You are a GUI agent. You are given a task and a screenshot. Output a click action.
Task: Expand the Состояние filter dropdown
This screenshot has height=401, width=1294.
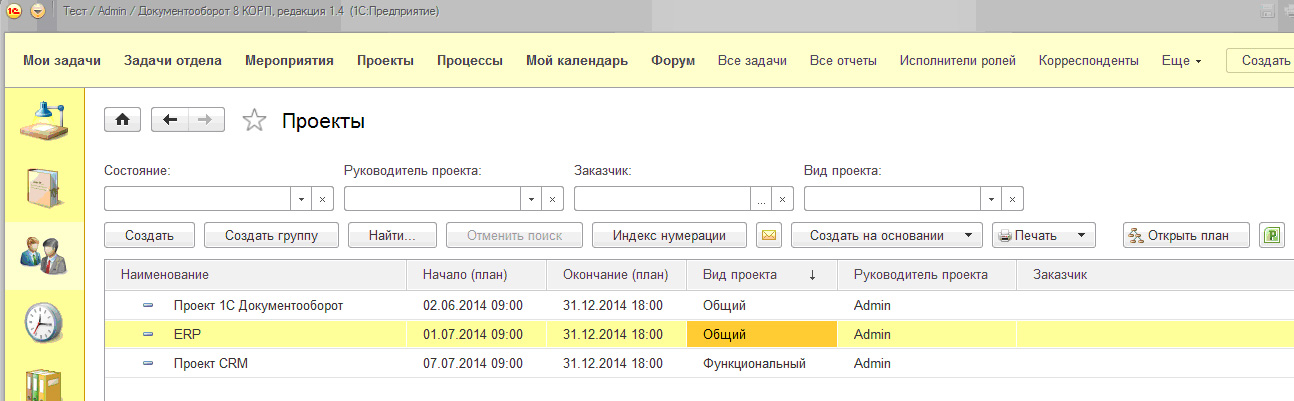coord(301,199)
